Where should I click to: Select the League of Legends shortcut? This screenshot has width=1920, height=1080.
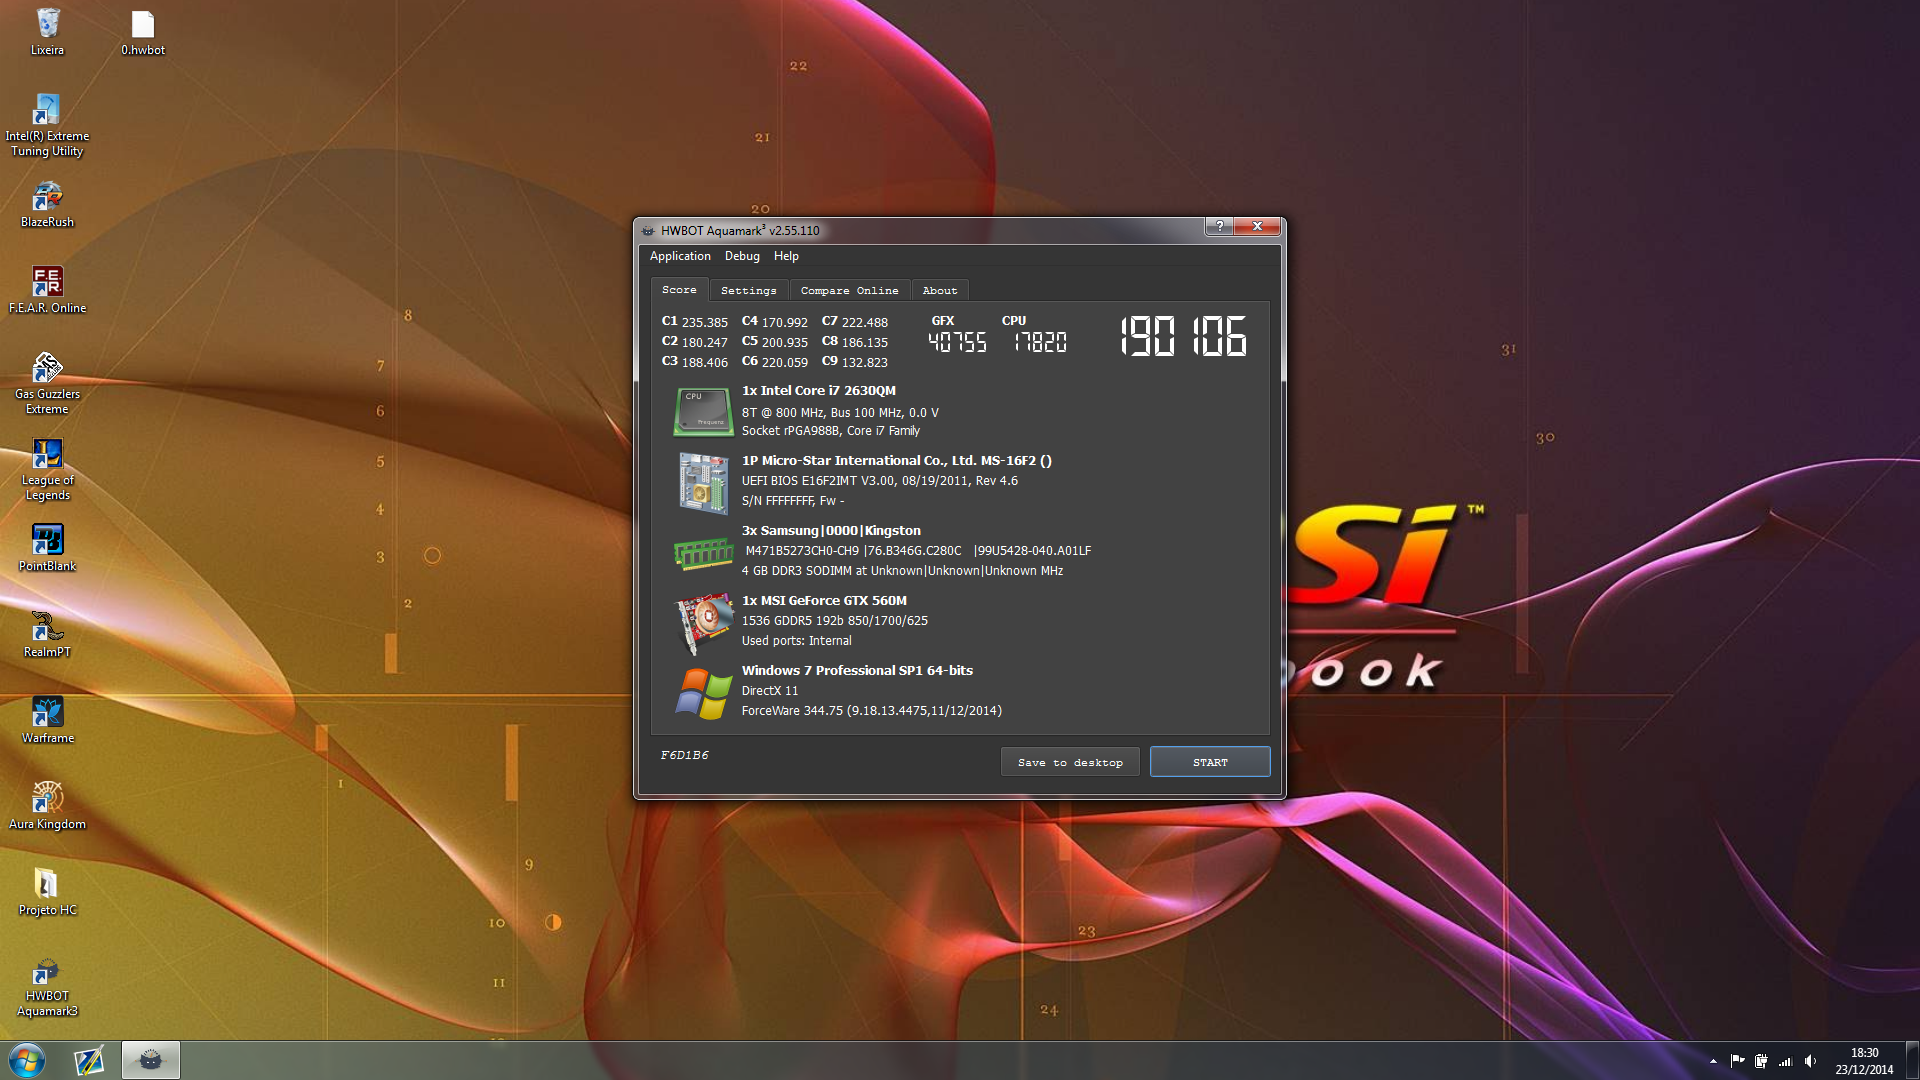[47, 469]
